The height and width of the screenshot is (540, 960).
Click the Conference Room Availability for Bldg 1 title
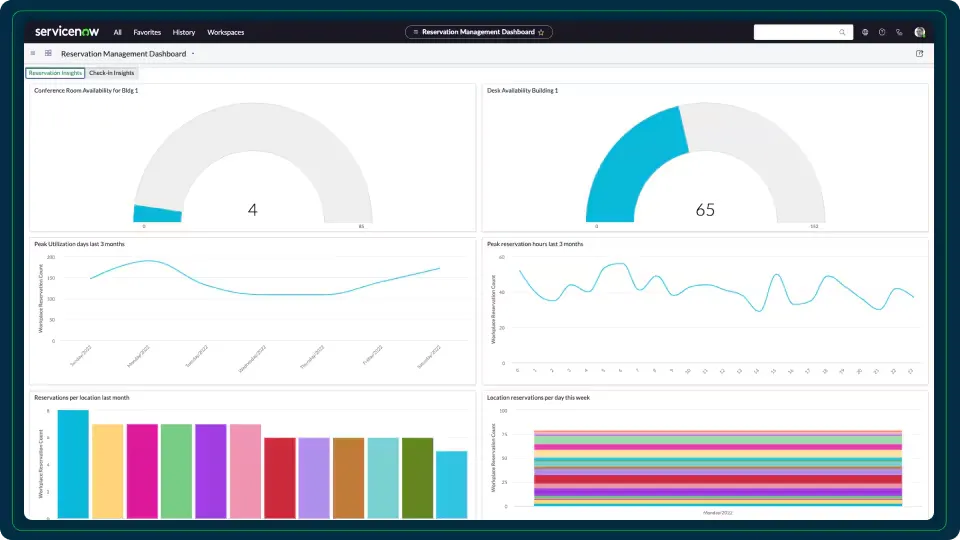[86, 91]
